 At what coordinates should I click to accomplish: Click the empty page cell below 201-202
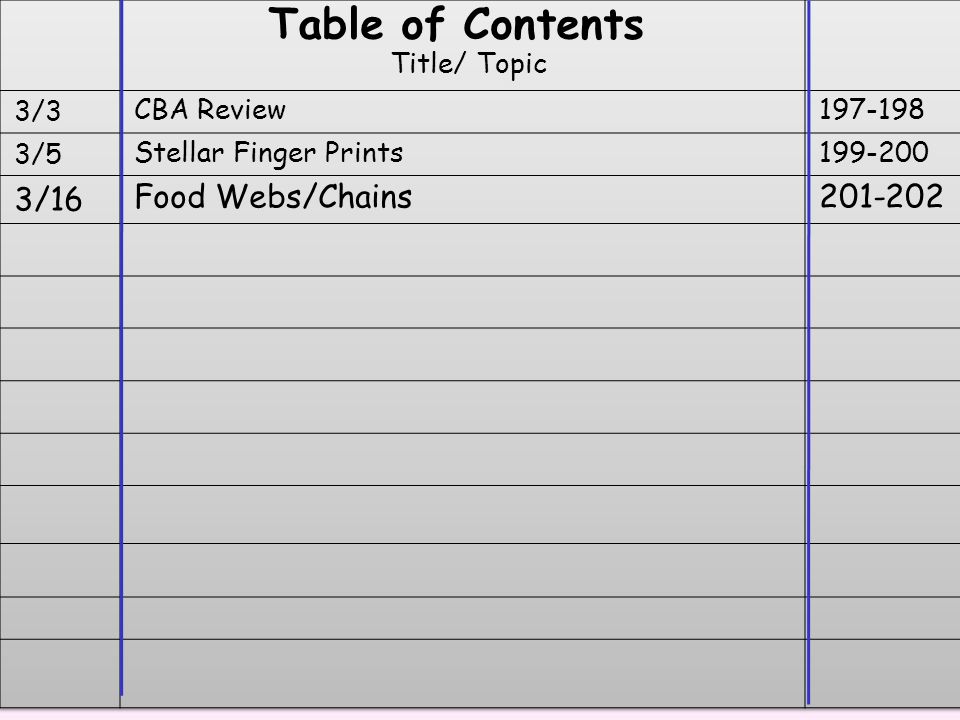pos(885,250)
